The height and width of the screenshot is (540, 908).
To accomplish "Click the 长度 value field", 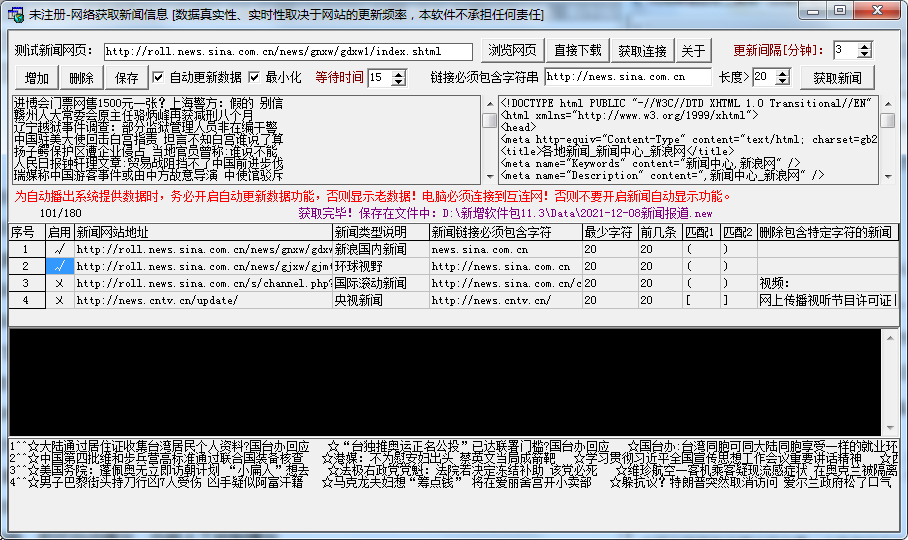I will [x=764, y=76].
